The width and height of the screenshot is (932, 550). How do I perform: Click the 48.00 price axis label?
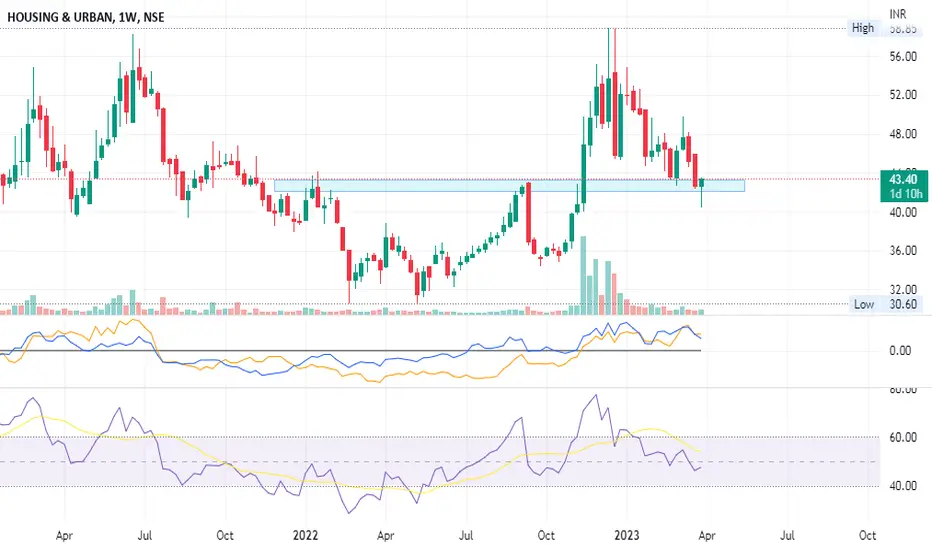tap(903, 134)
